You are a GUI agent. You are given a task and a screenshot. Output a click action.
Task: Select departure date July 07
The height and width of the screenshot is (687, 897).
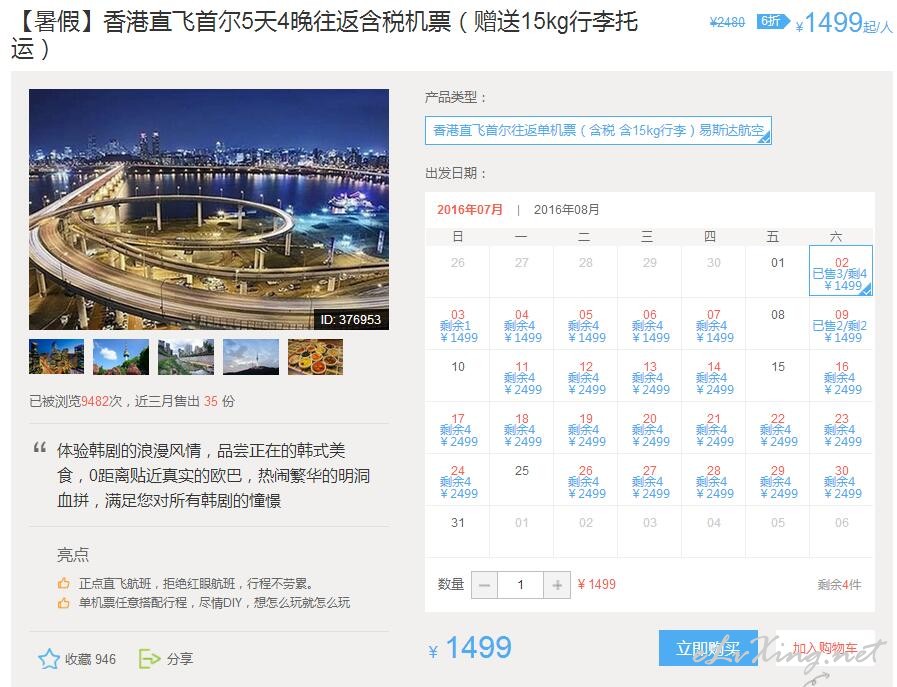pos(714,324)
